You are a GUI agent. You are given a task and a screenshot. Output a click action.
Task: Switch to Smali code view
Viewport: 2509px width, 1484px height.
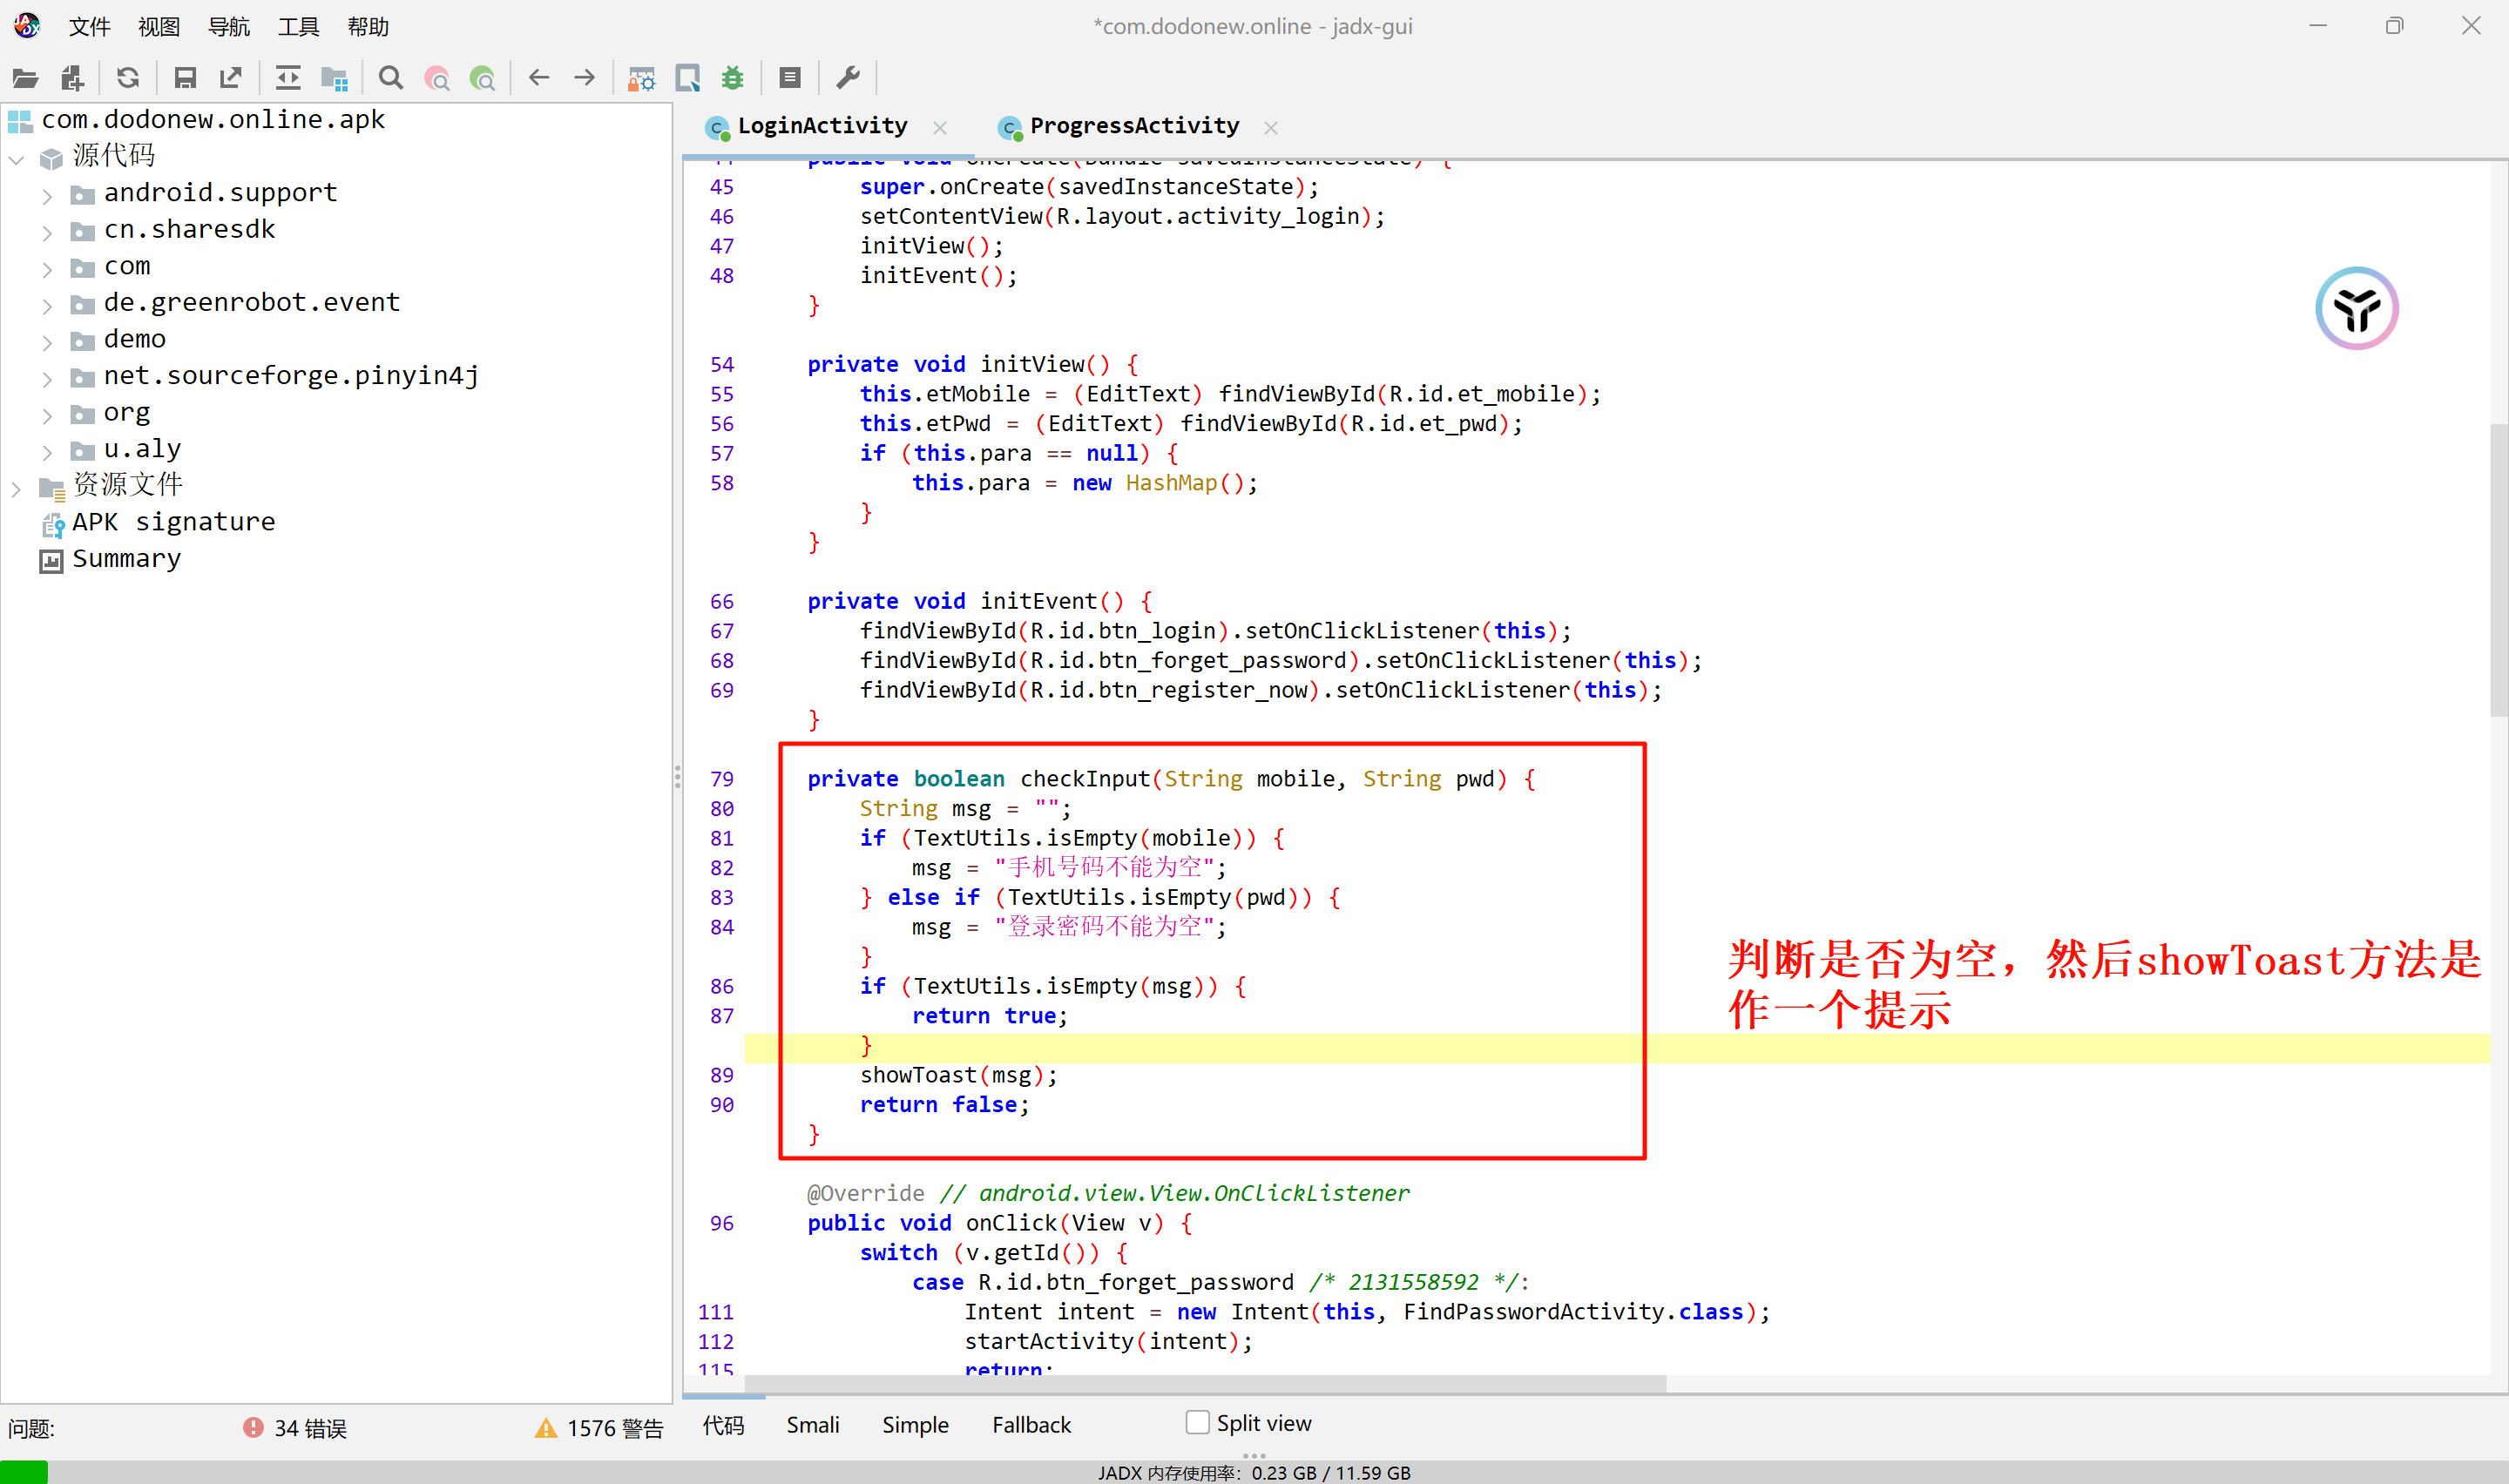point(812,1424)
